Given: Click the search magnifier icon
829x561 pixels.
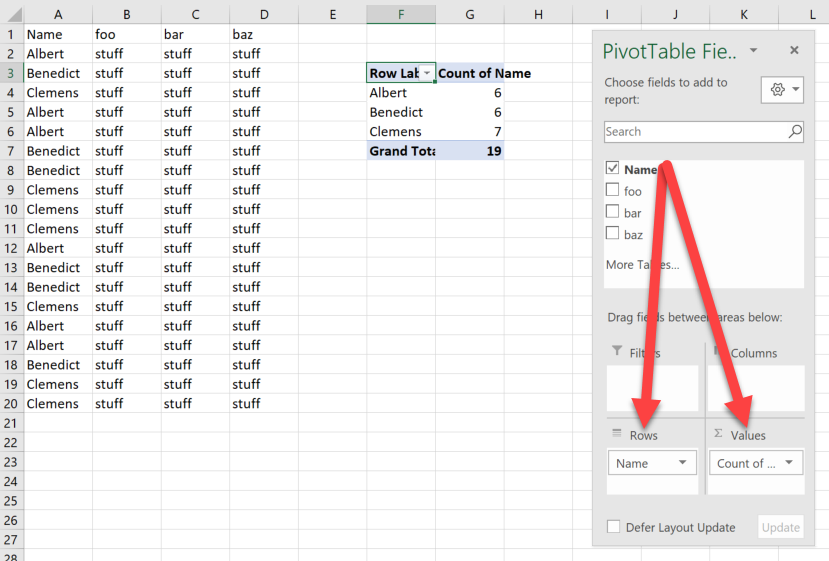Looking at the screenshot, I should click(795, 131).
